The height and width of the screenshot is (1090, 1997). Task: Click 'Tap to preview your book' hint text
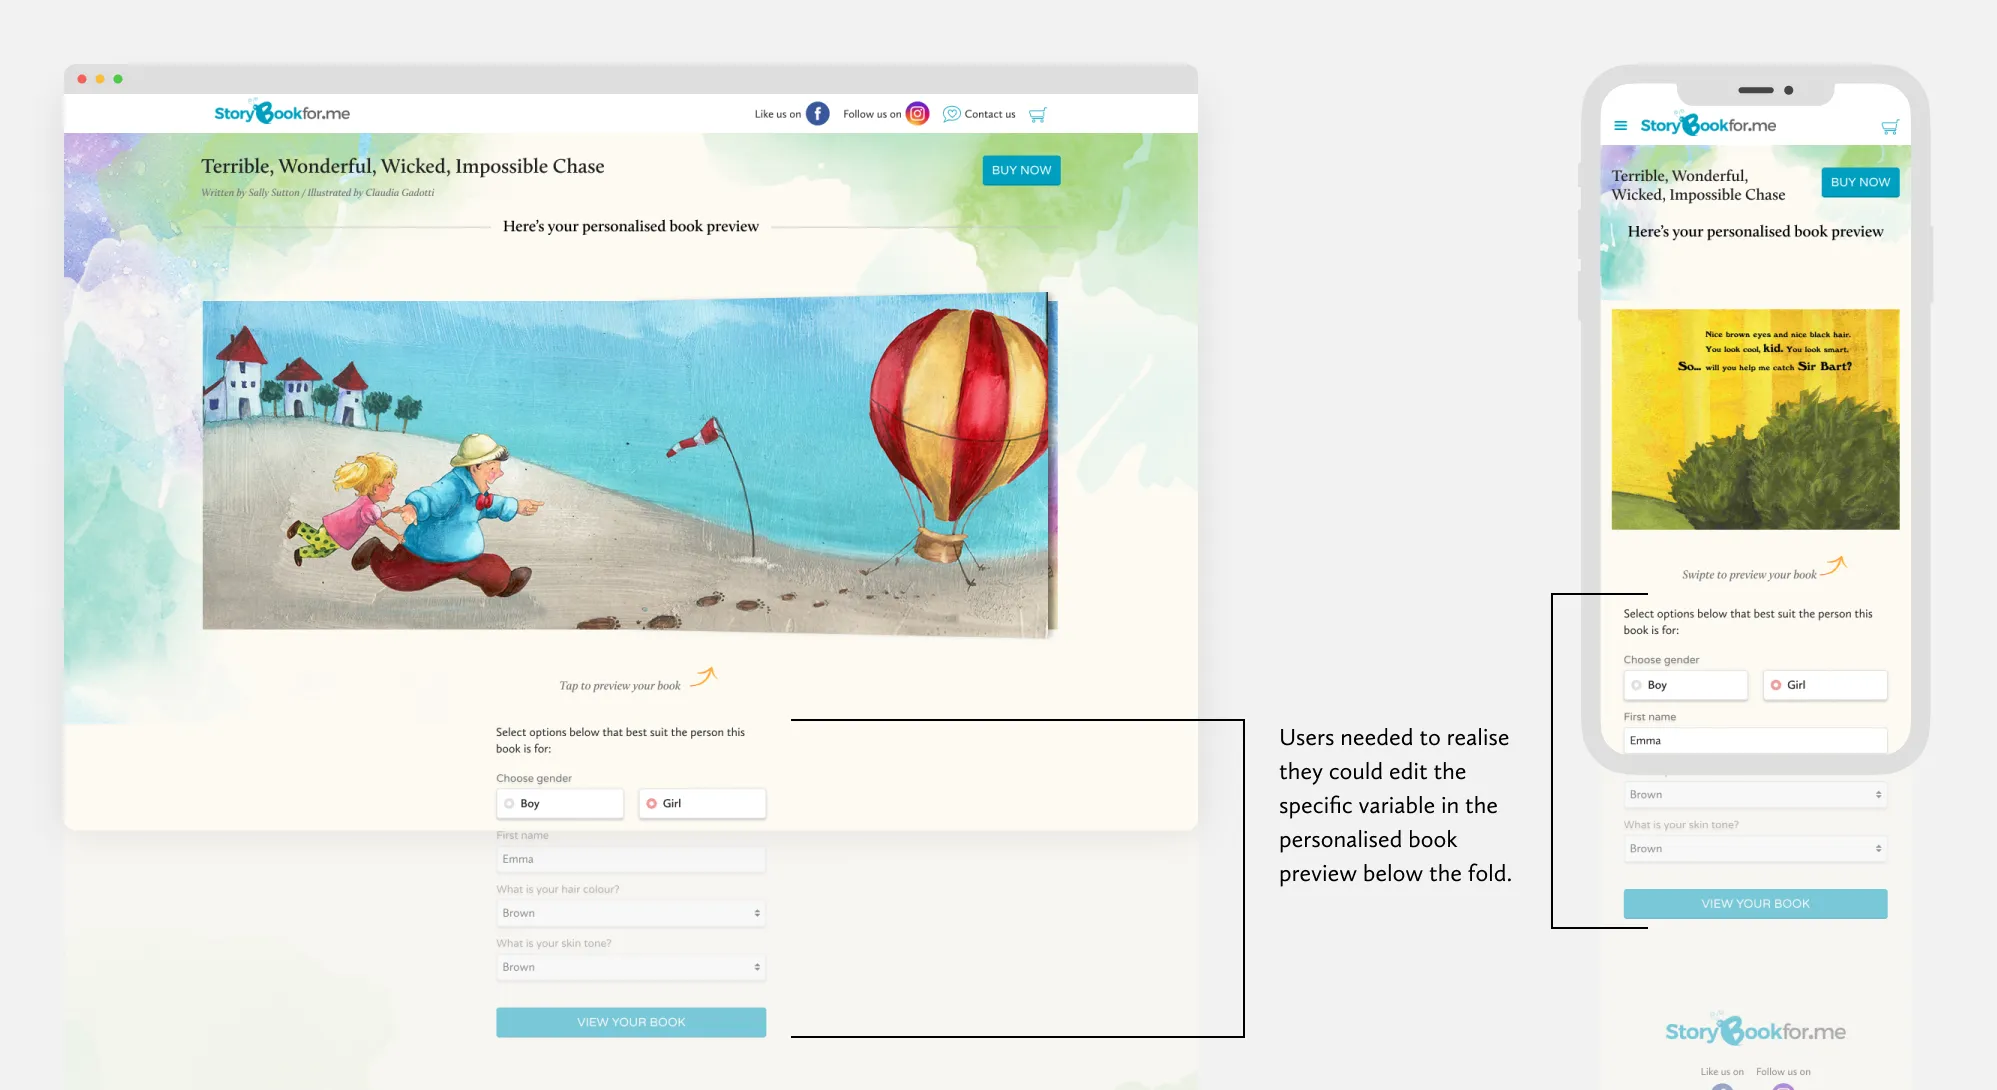(x=619, y=686)
